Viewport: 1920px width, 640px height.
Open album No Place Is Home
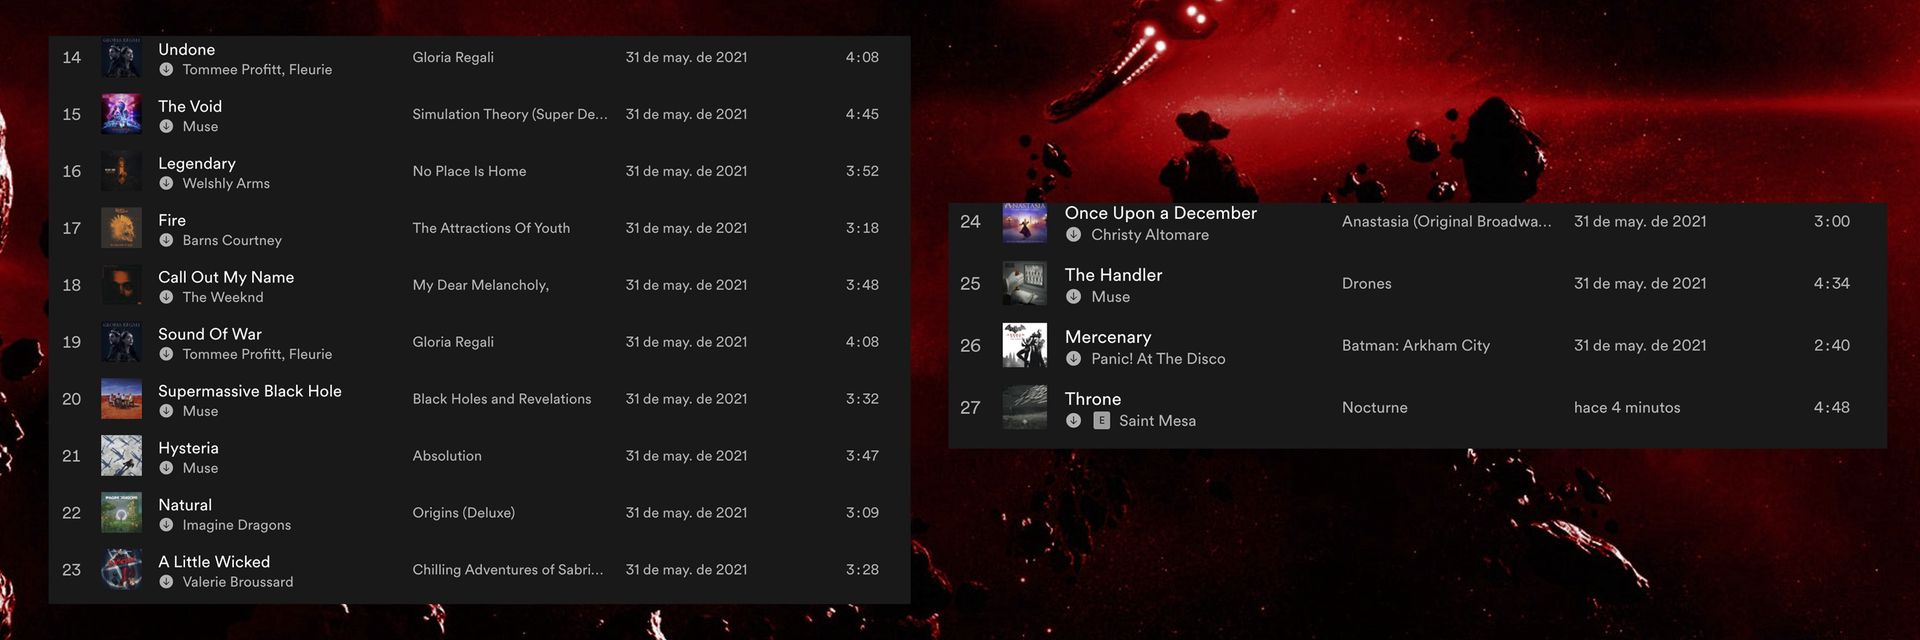pos(469,171)
